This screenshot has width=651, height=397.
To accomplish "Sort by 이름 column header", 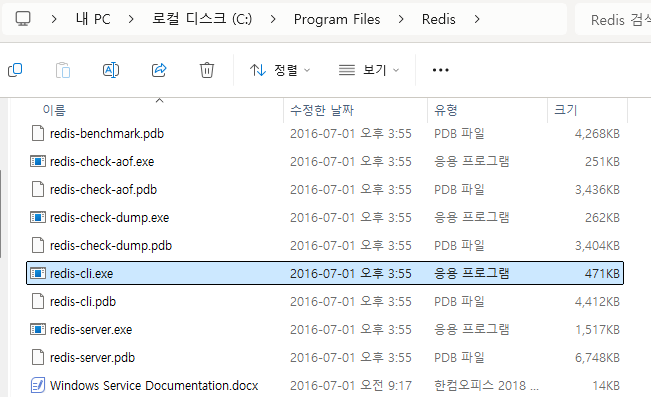I will pyautogui.click(x=54, y=110).
